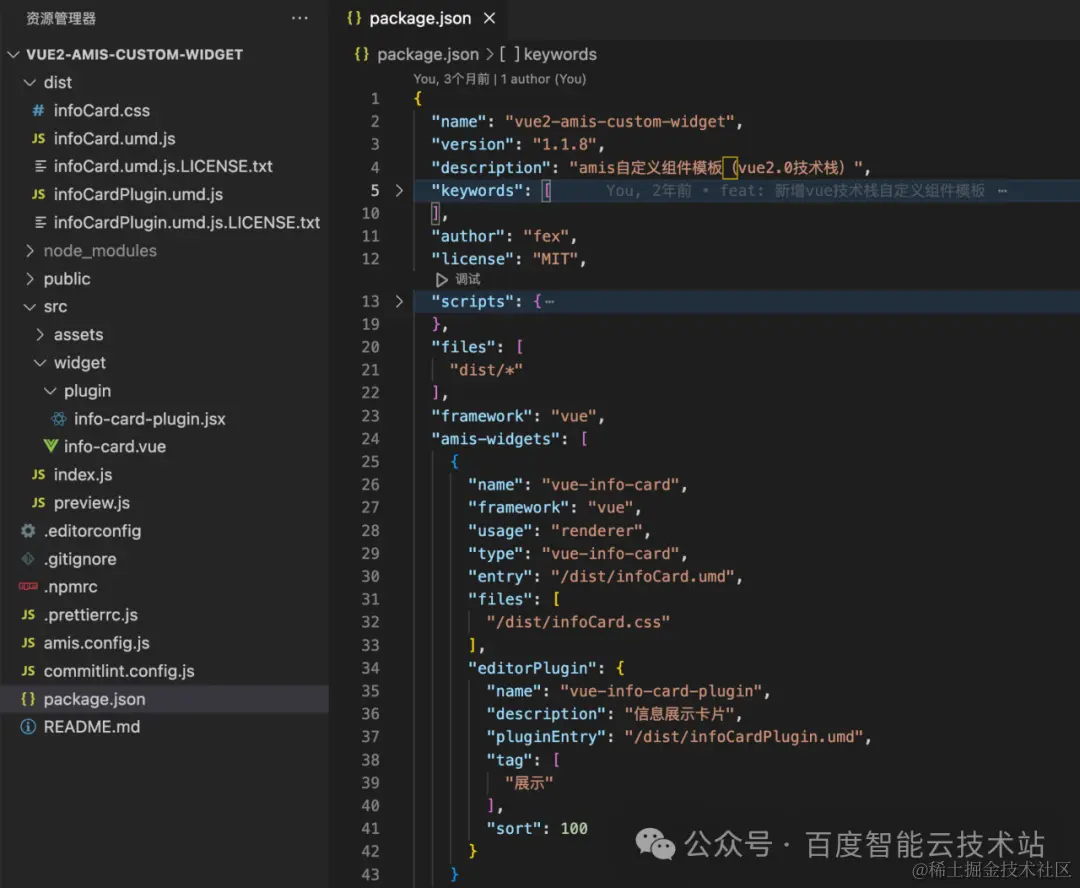Click line number 24 in the gutter
Screen dimensions: 1080x888
click(371, 439)
